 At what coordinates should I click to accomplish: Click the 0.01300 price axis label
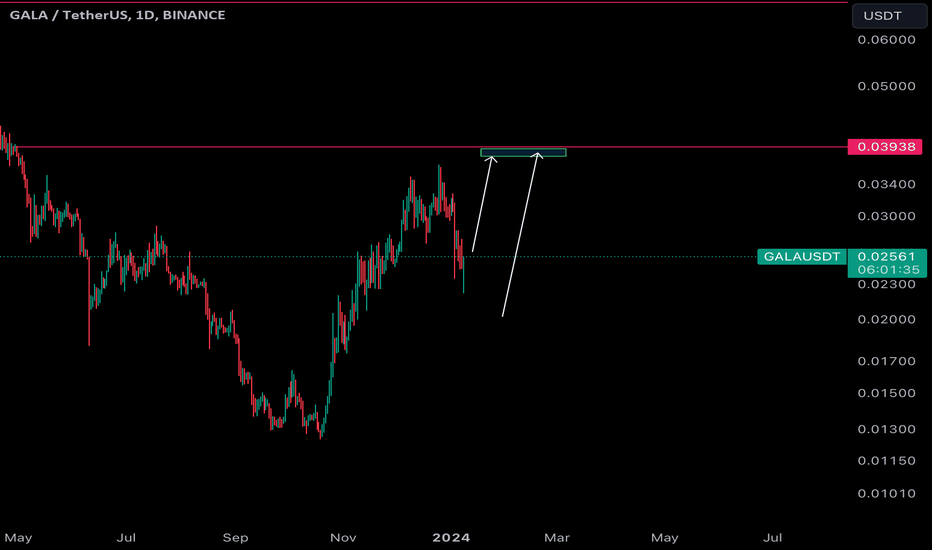pos(886,429)
